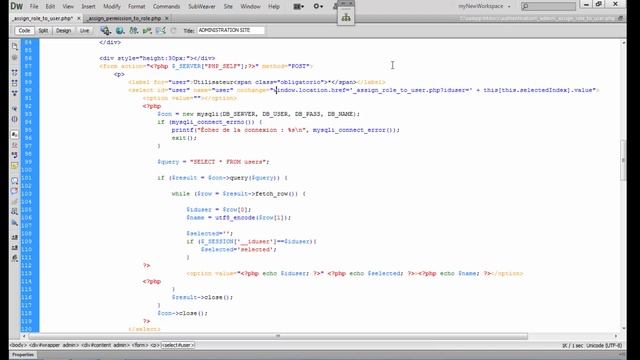
Task: Click the Format Source Code icon
Action: (x=15, y=258)
